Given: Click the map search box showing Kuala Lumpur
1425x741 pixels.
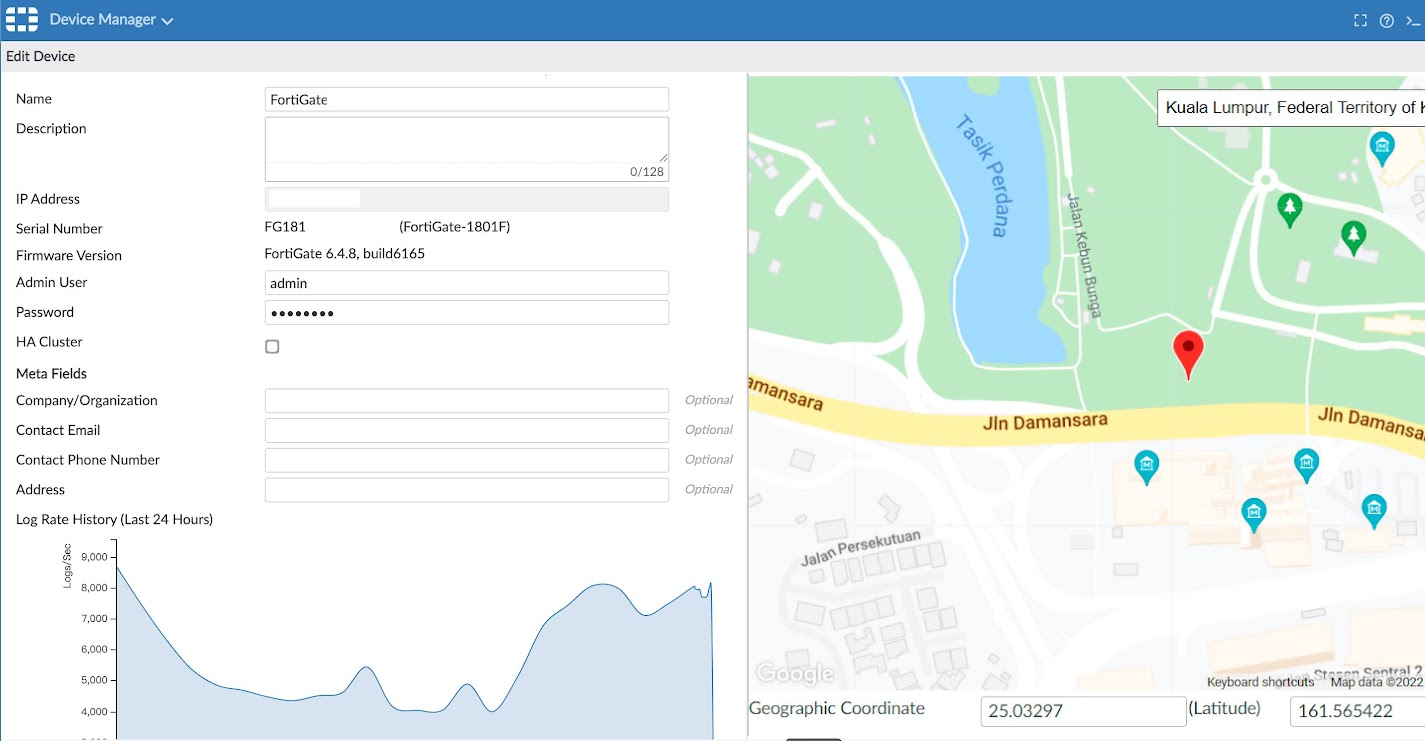Looking at the screenshot, I should tap(1291, 108).
